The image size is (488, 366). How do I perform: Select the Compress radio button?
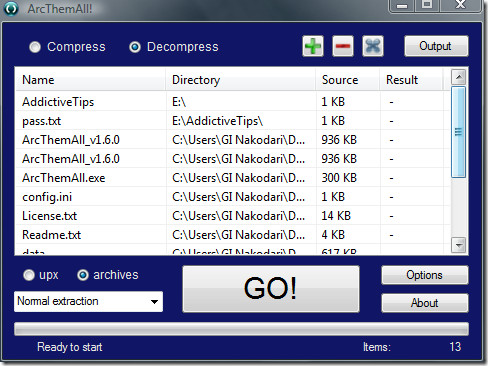(35, 47)
